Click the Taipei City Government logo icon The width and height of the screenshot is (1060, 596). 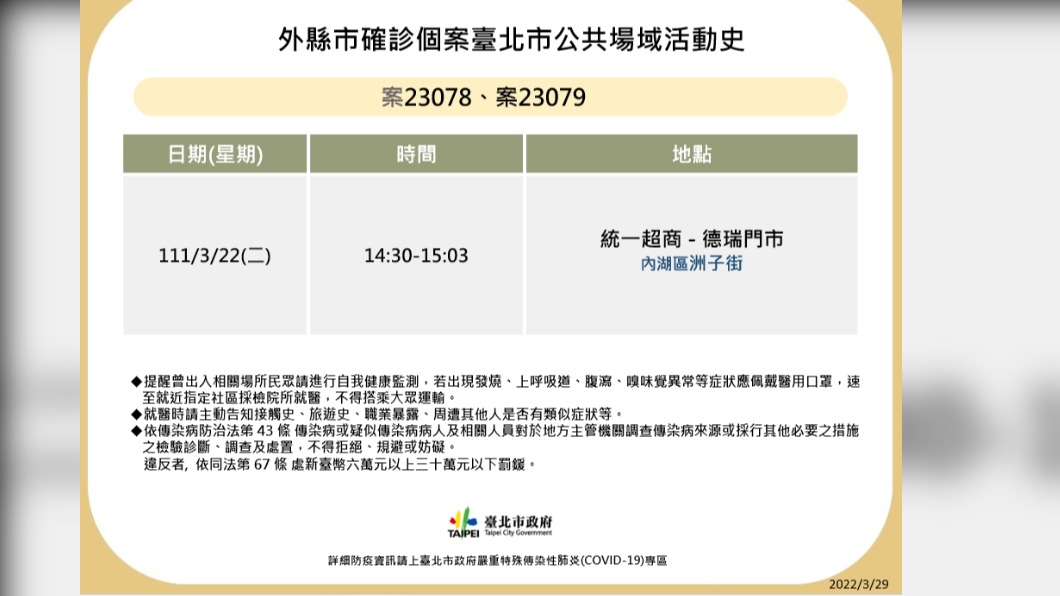[x=463, y=523]
